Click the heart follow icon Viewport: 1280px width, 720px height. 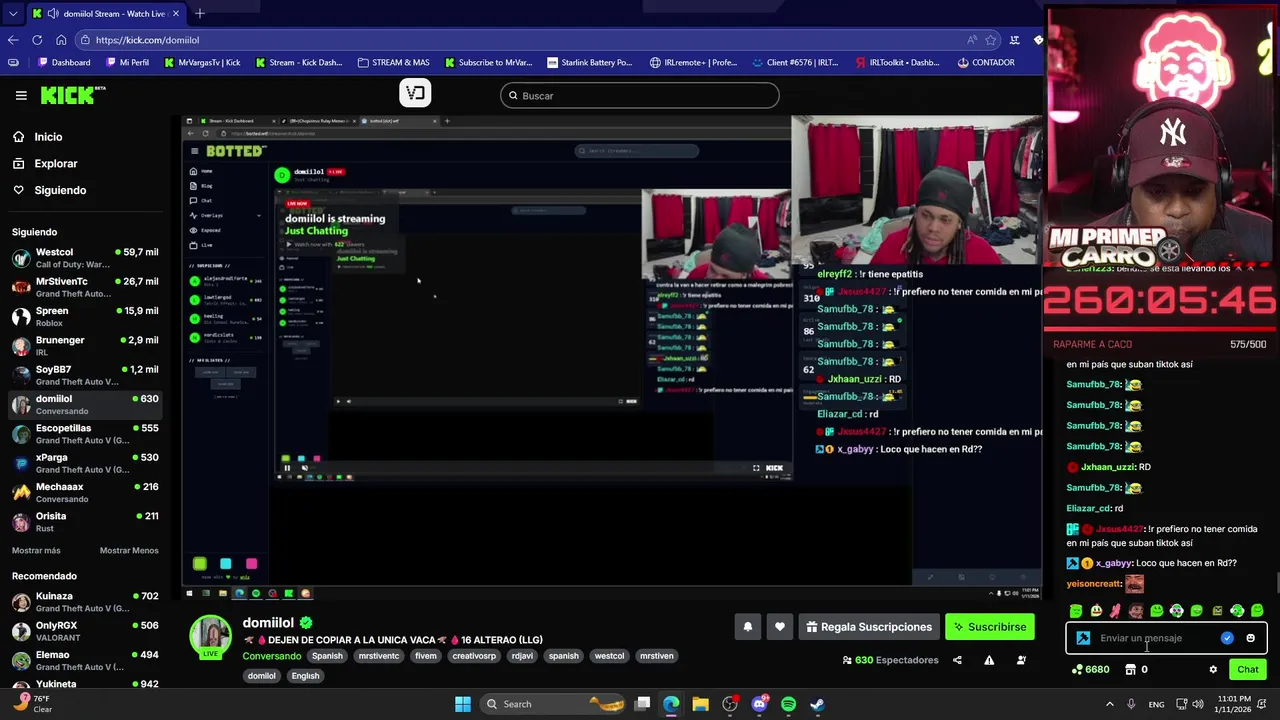(x=780, y=627)
